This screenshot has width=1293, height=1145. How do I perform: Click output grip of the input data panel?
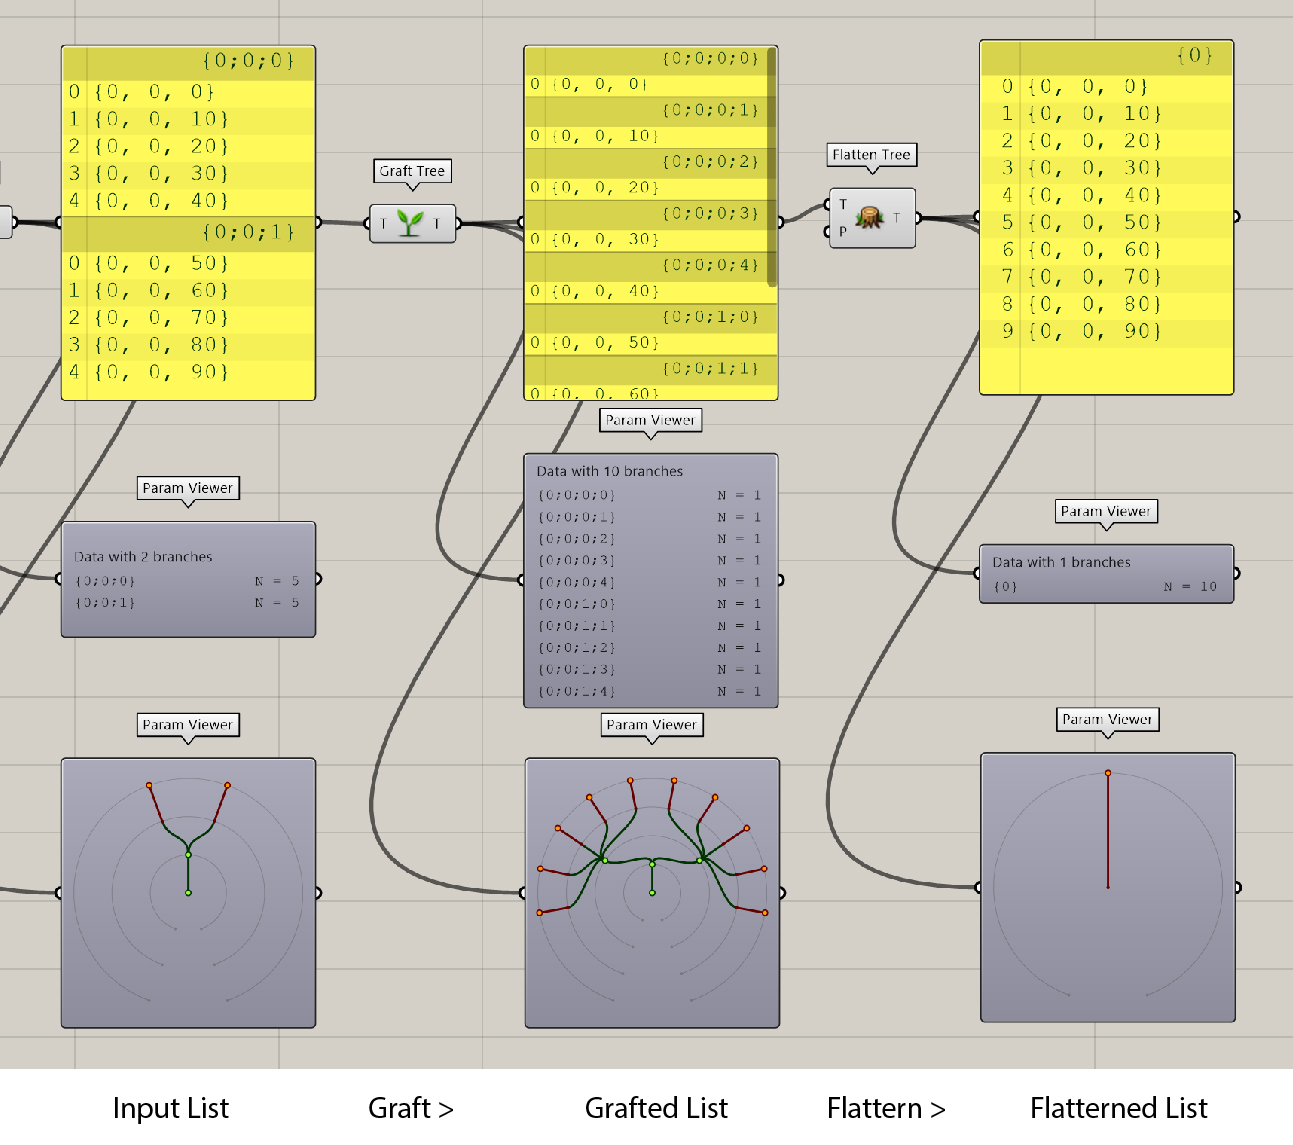click(318, 223)
